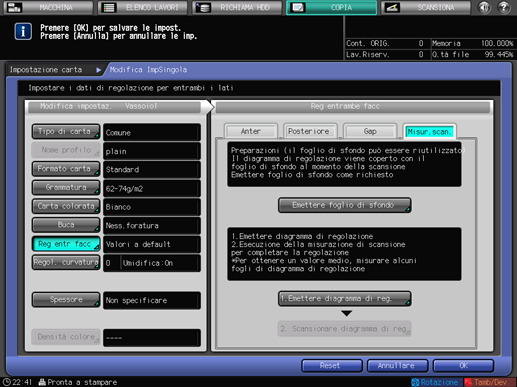The image size is (517, 387).
Task: Click Modifica ImpSingola breadcrumb
Action: pyautogui.click(x=148, y=70)
